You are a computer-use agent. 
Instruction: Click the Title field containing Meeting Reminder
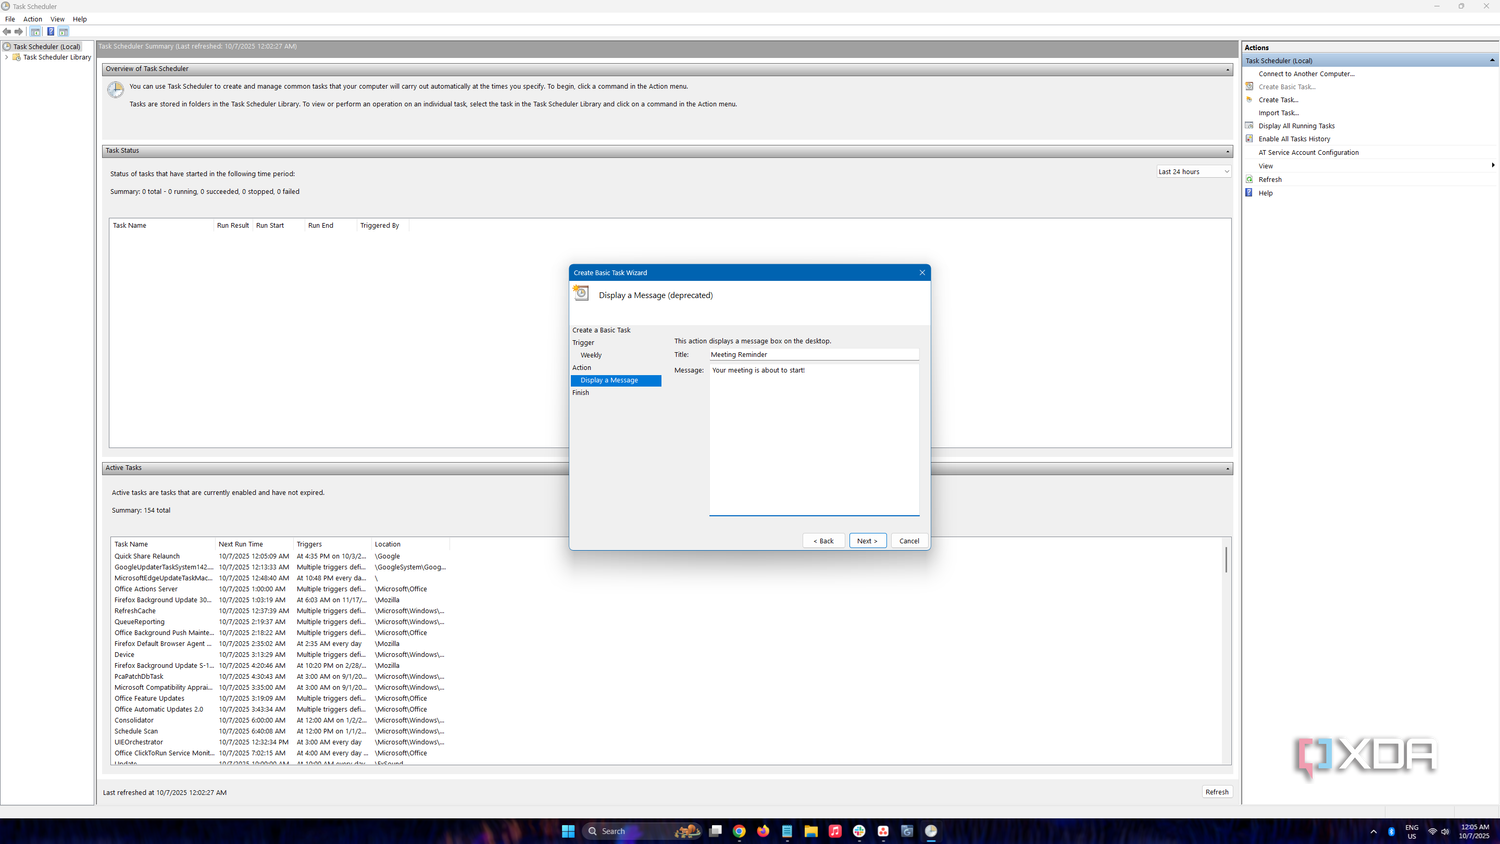[x=813, y=355]
